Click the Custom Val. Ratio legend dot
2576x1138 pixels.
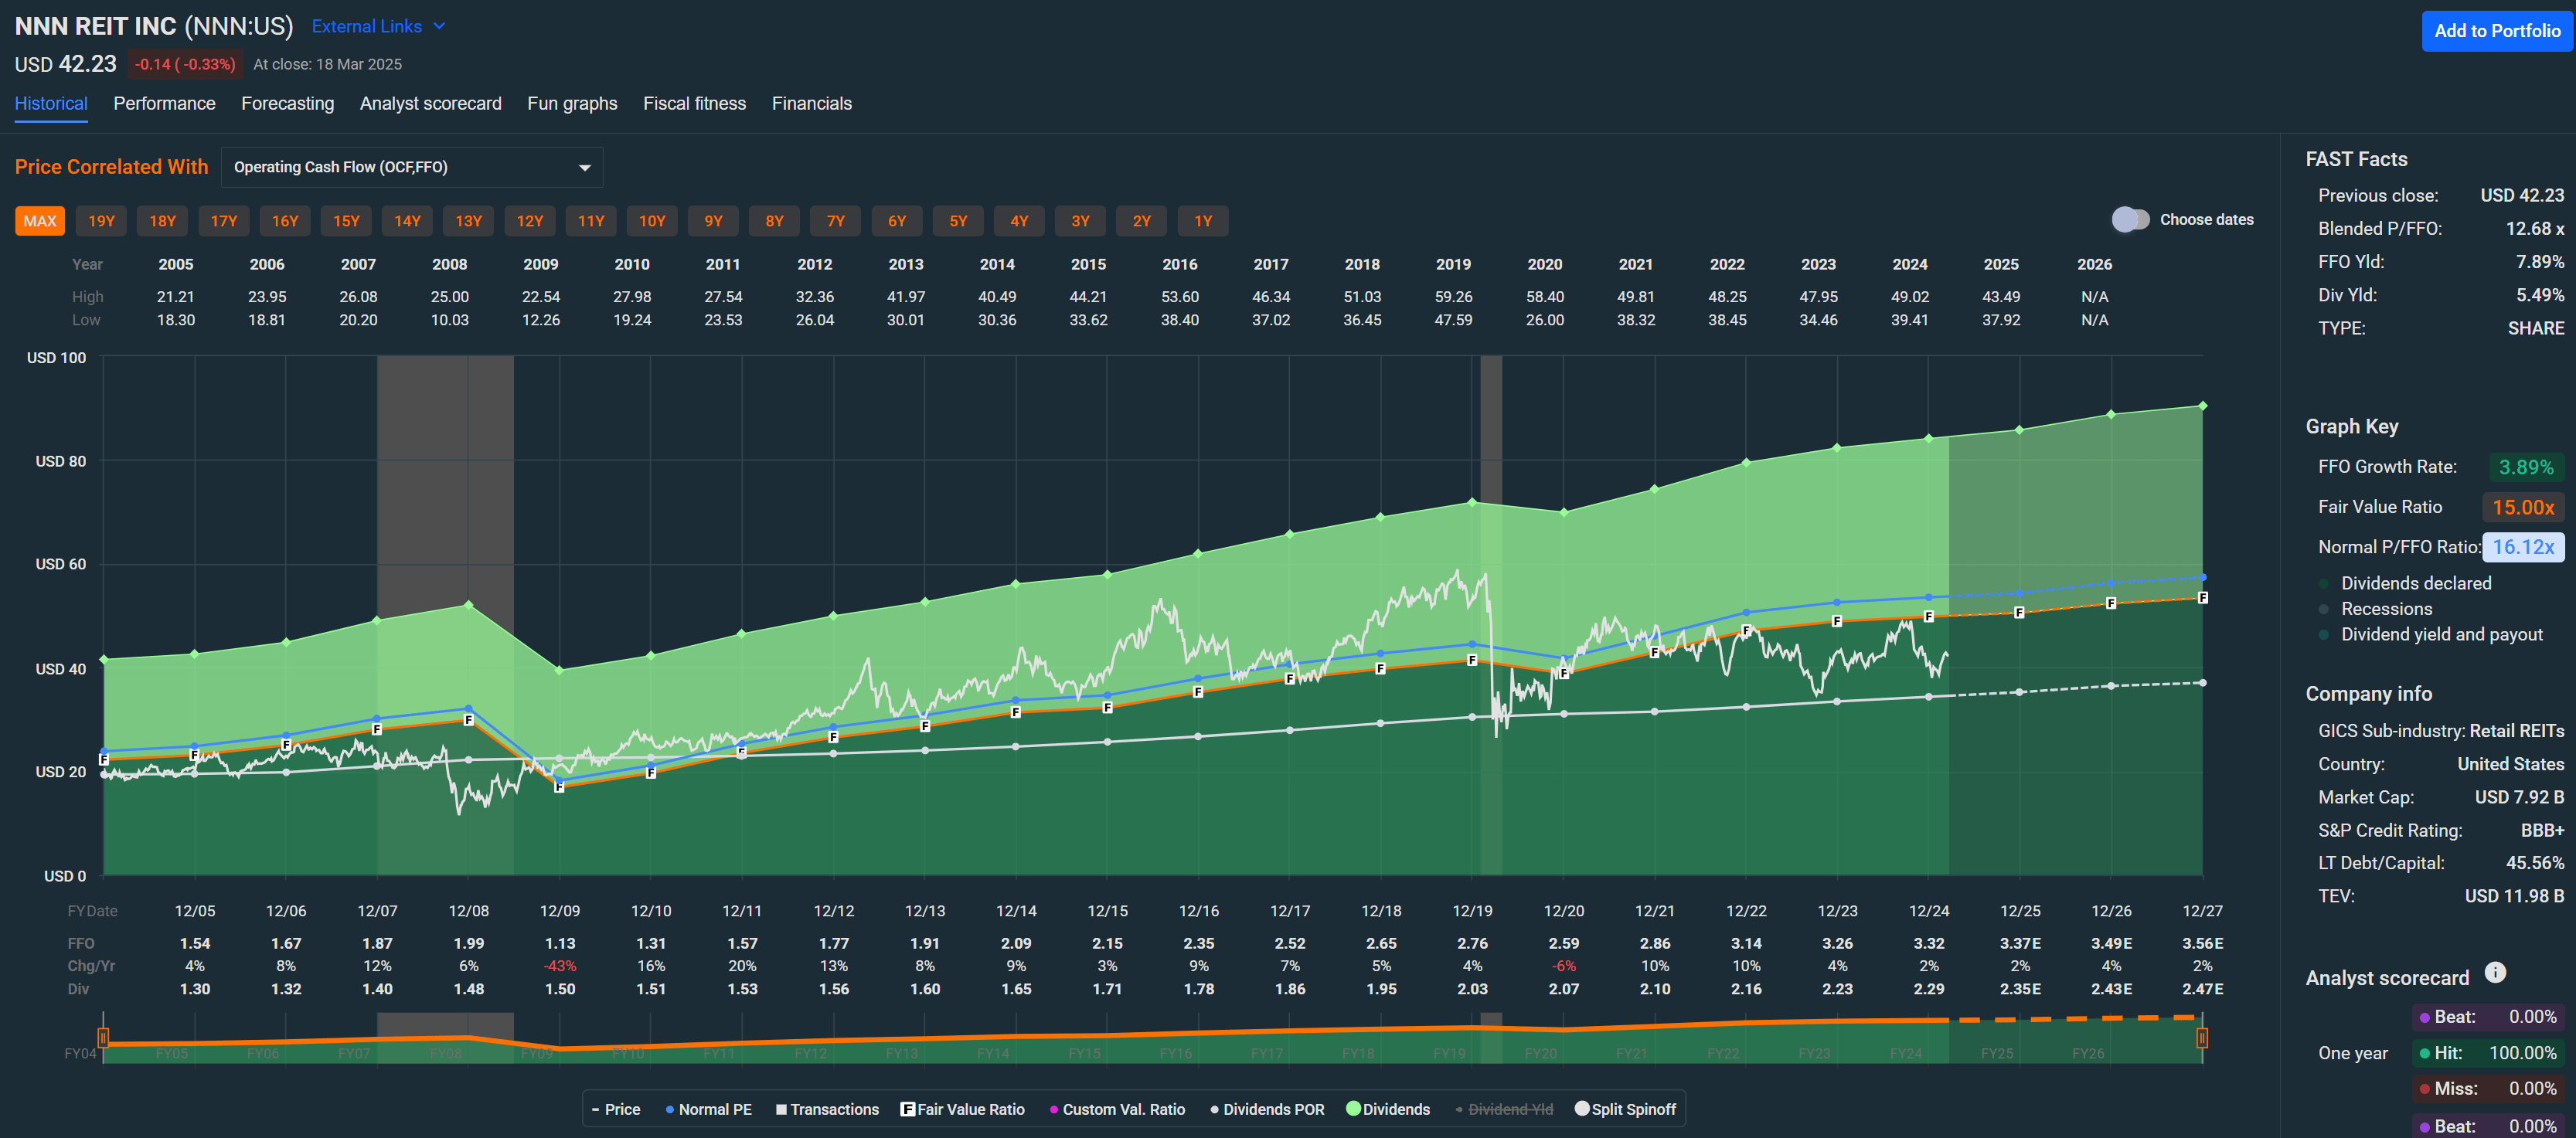click(1053, 1109)
